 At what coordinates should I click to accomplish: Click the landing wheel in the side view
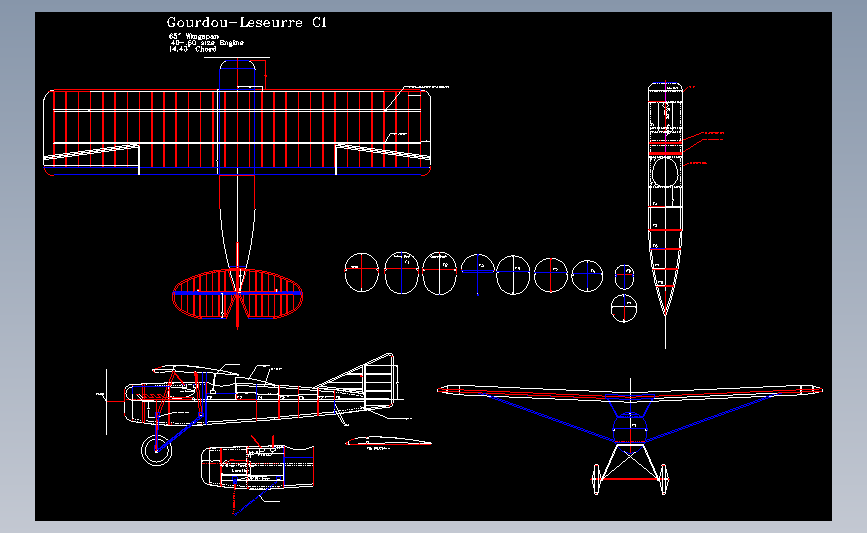(156, 450)
